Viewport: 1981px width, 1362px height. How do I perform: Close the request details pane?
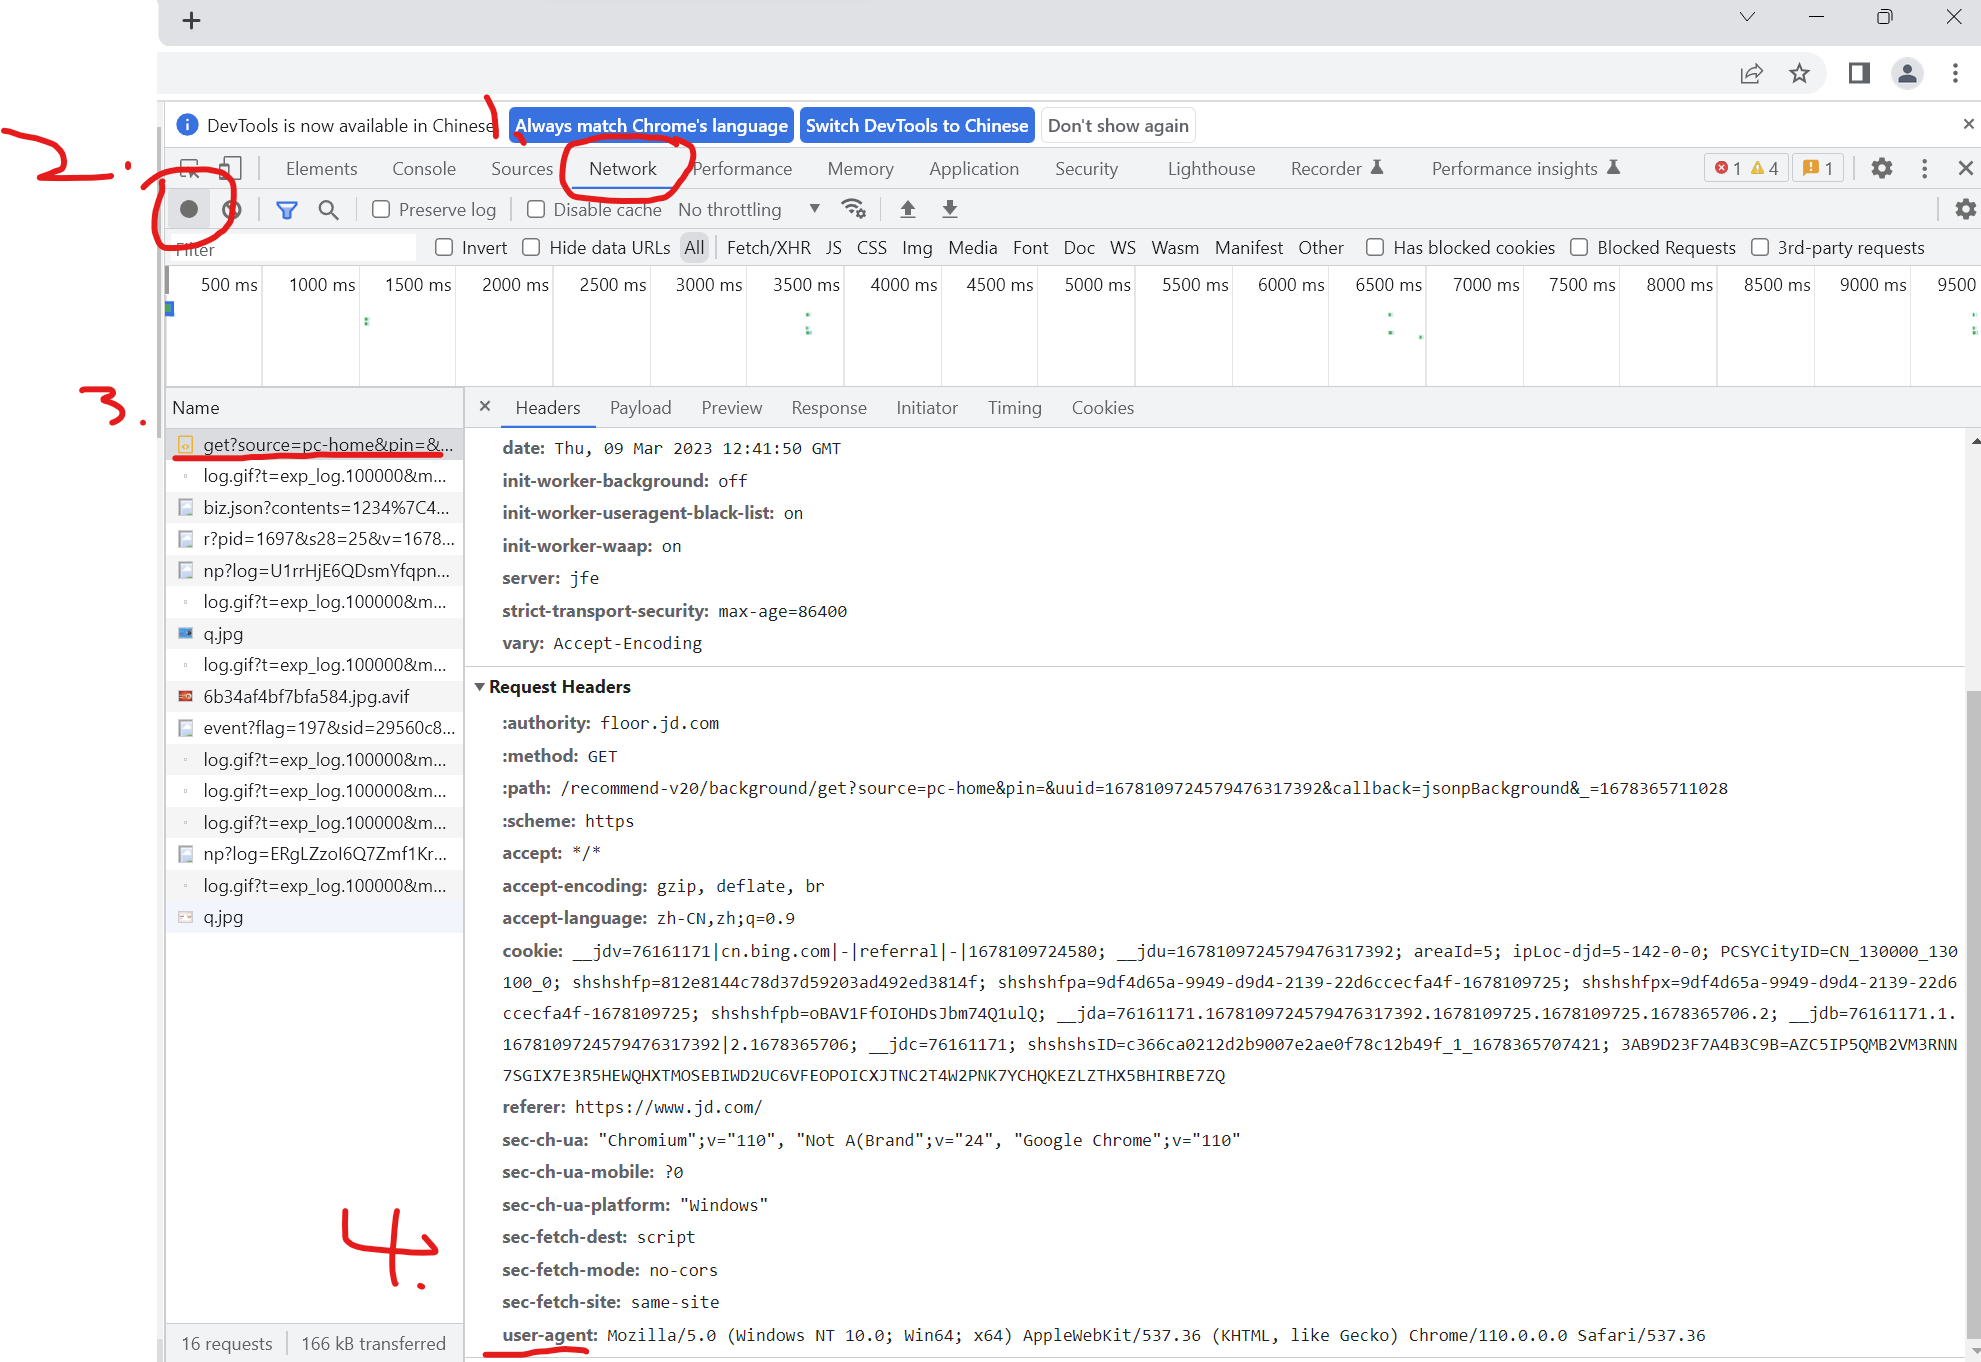coord(485,406)
